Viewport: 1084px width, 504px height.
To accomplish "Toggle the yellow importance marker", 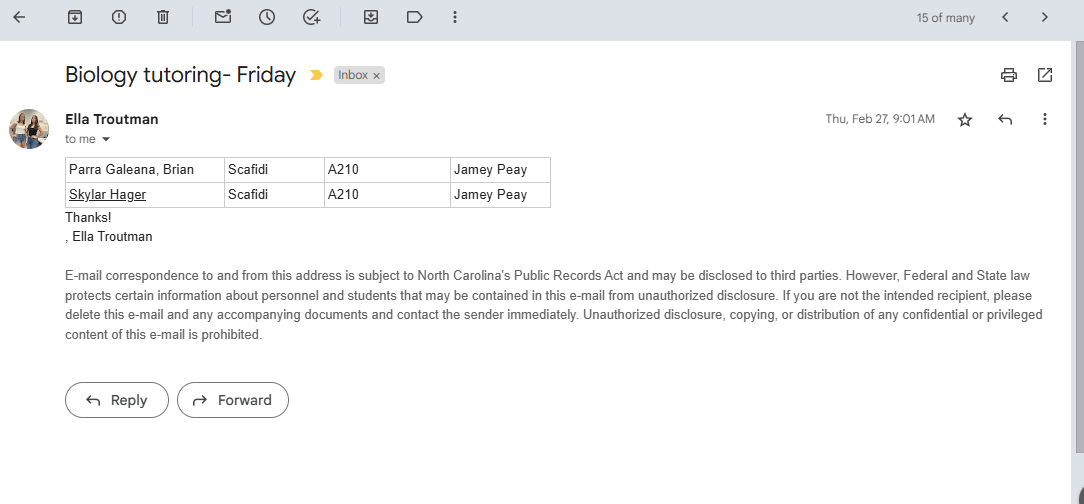I will [x=316, y=75].
